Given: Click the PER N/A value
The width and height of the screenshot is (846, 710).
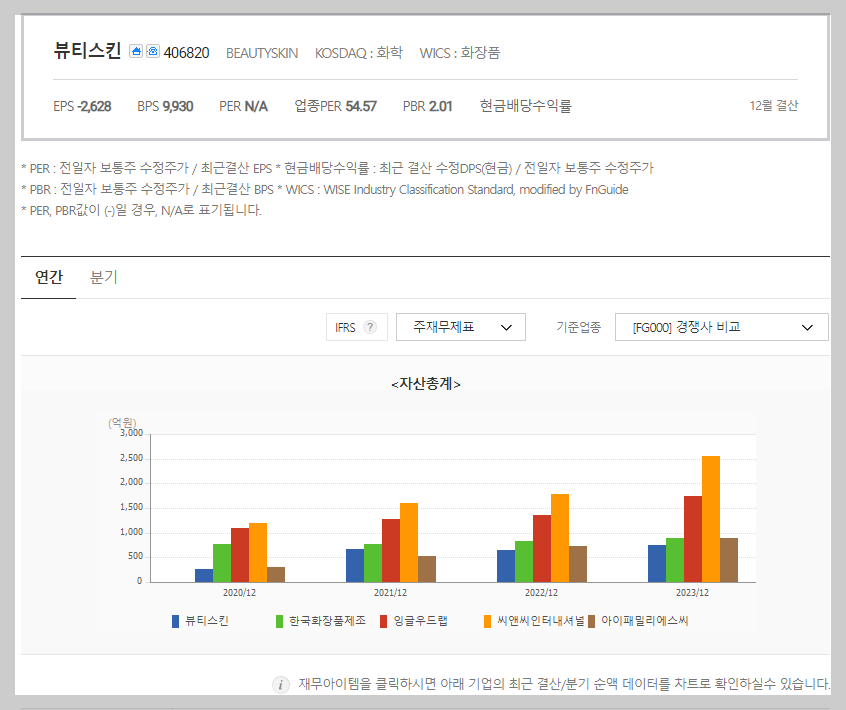Looking at the screenshot, I should (243, 106).
